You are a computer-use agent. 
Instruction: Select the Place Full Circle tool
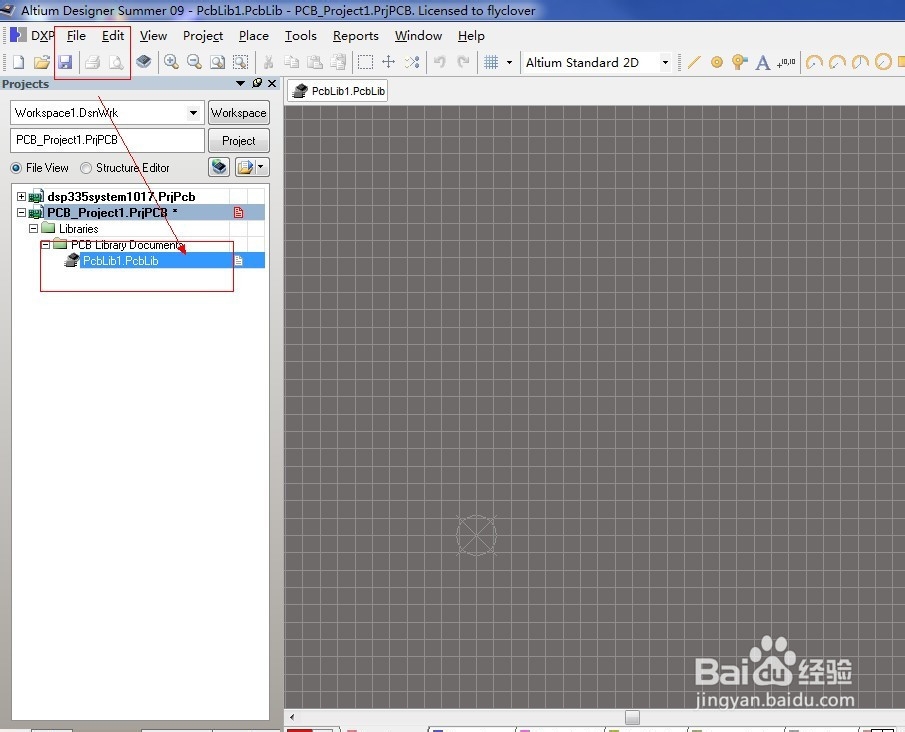coord(883,62)
